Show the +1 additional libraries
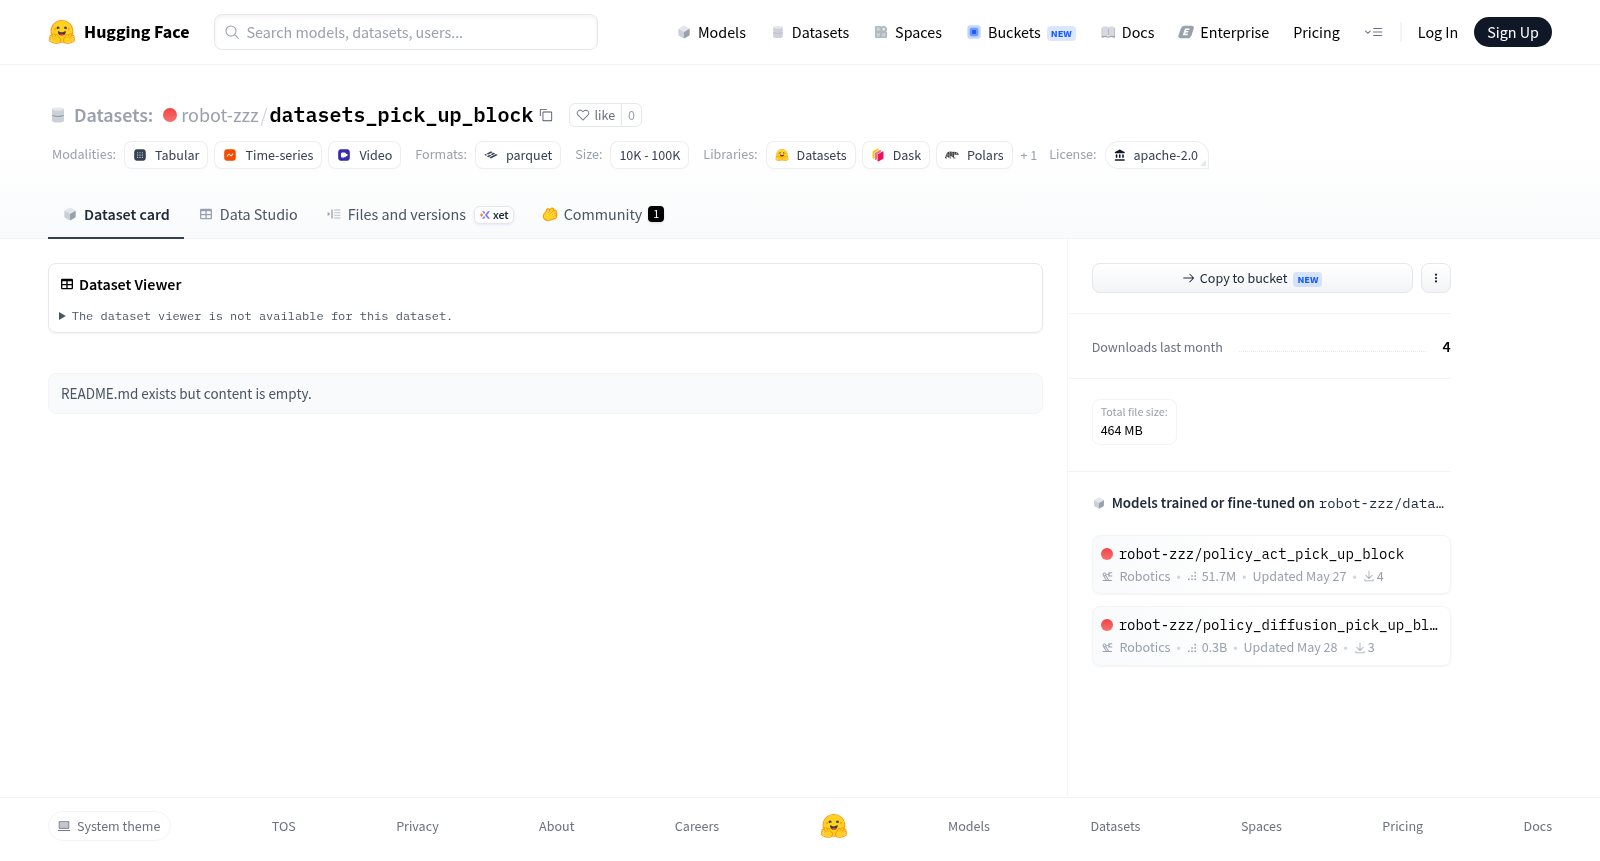1600x861 pixels. pos(1028,155)
